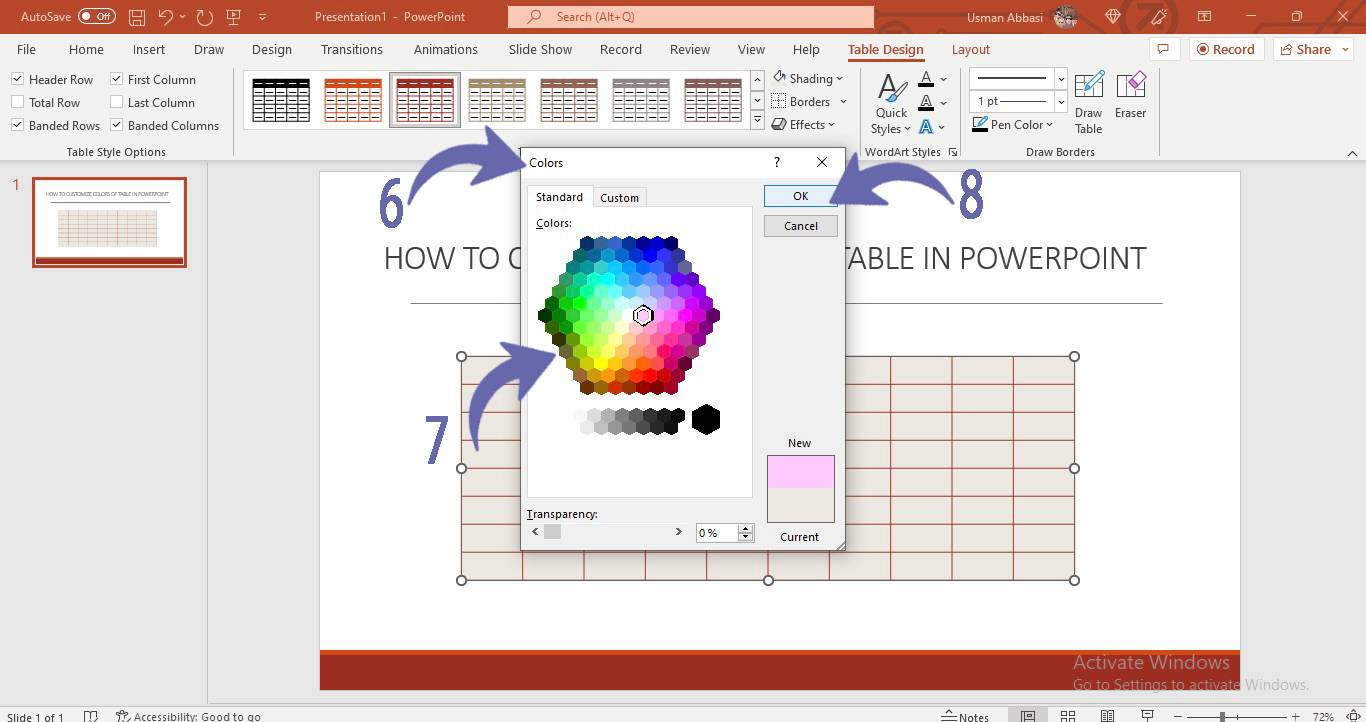Click the Record button

[x=1225, y=49]
